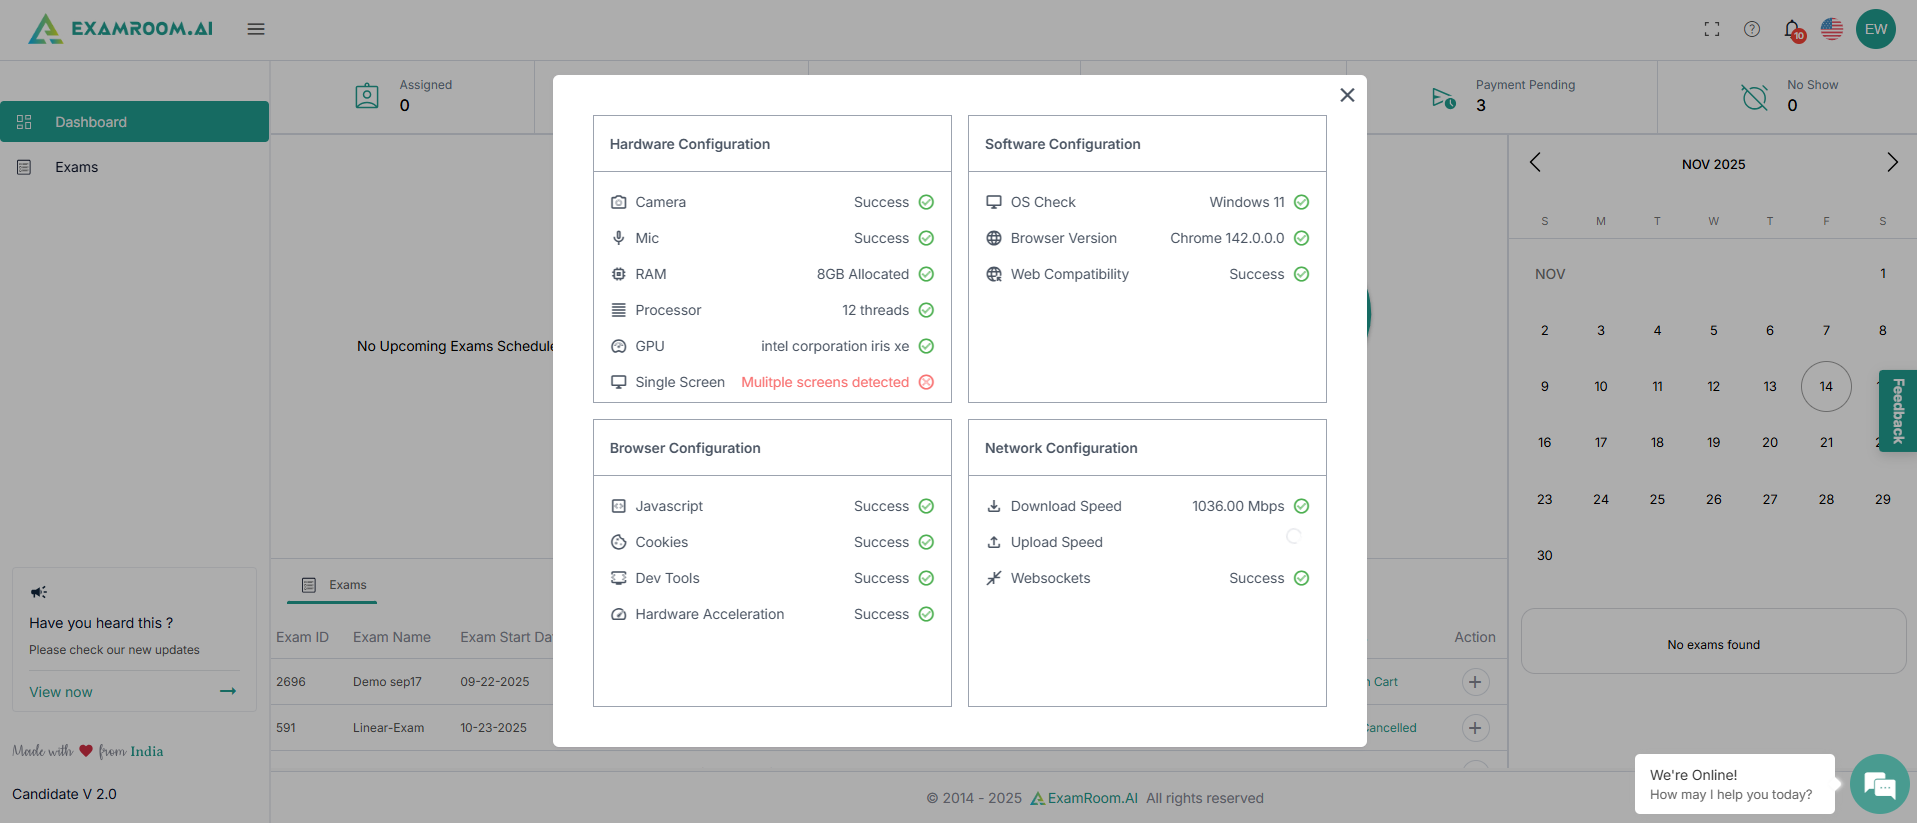Image resolution: width=1917 pixels, height=823 pixels.
Task: Open the Dashboard sidebar item
Action: [134, 122]
